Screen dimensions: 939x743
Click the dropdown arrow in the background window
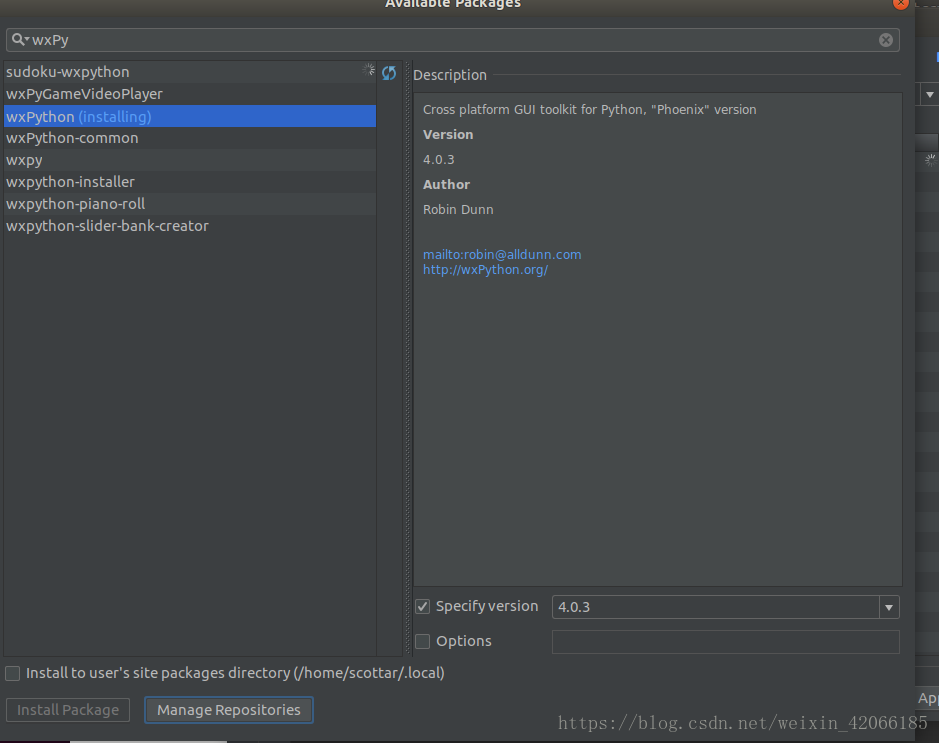(929, 95)
